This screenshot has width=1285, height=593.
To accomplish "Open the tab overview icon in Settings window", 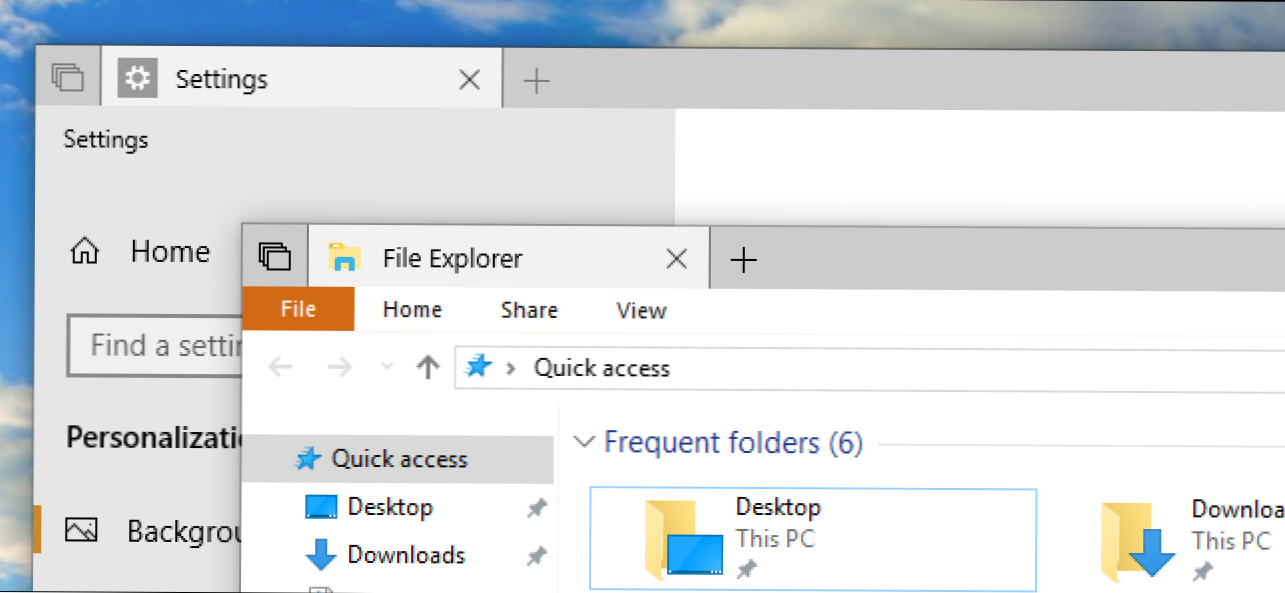I will pyautogui.click(x=68, y=78).
